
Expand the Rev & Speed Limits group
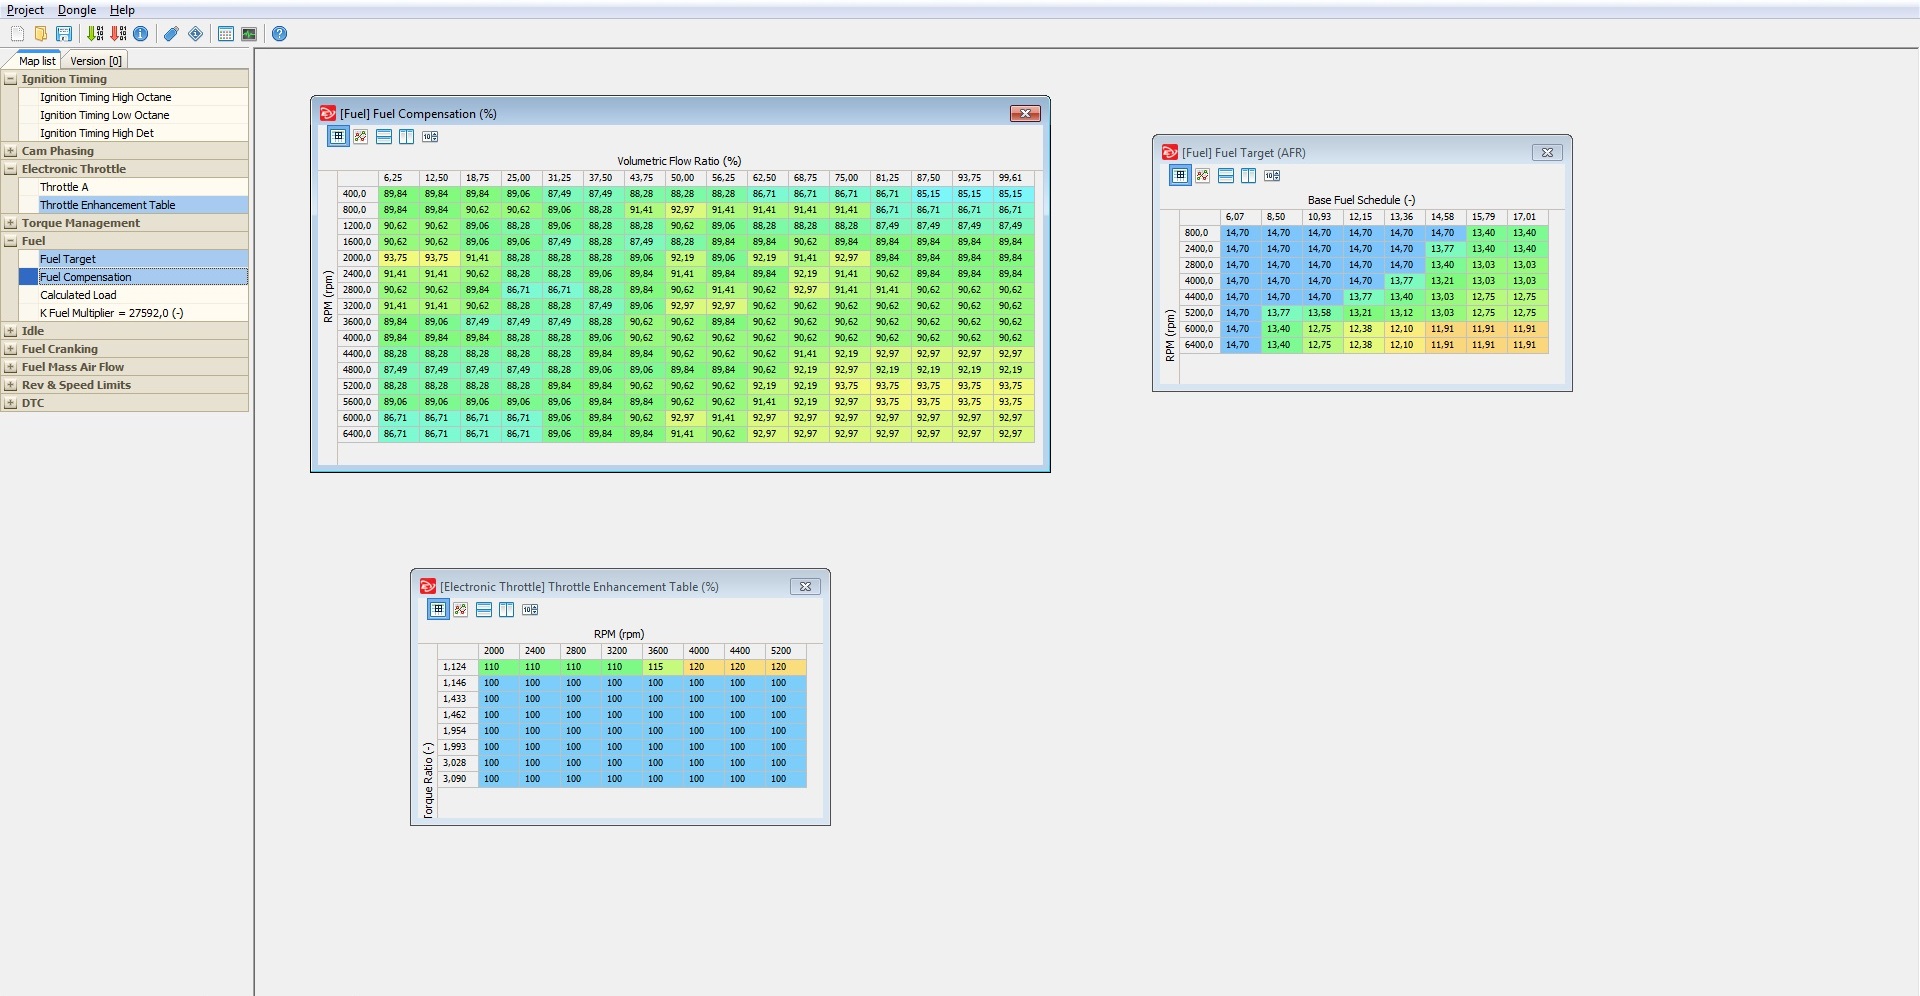[x=10, y=385]
